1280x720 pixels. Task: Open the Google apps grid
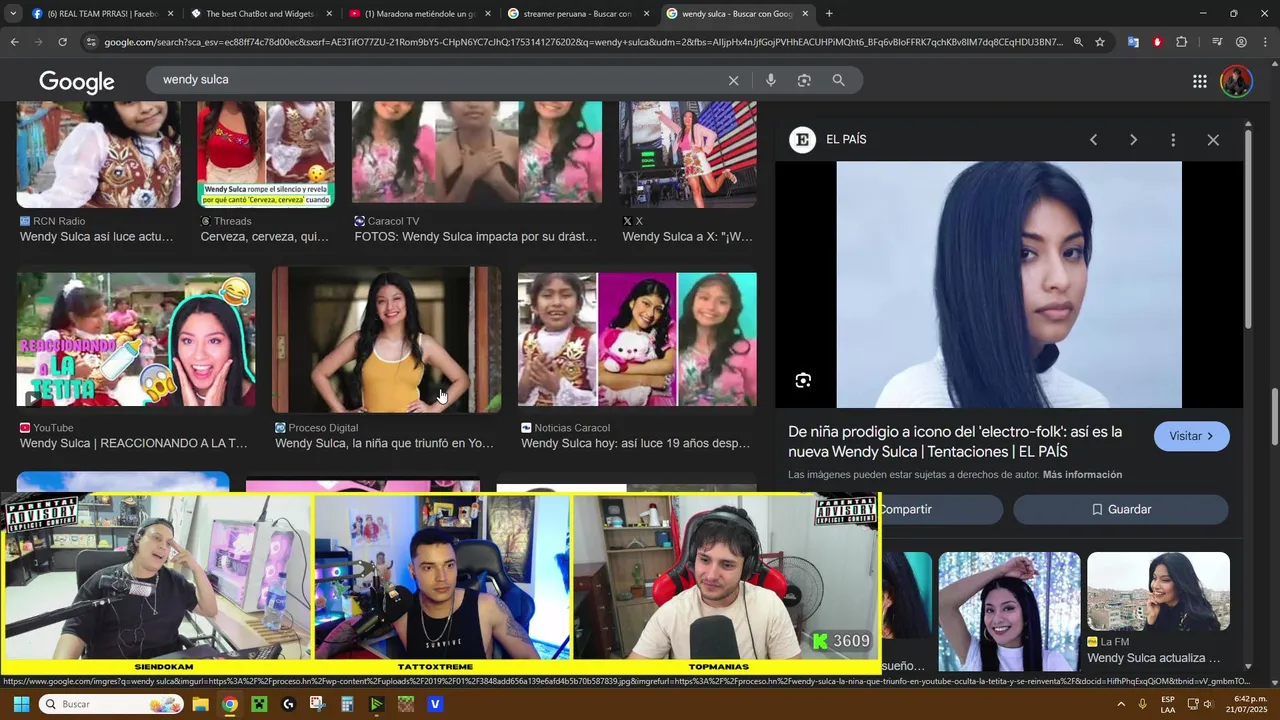(1200, 81)
